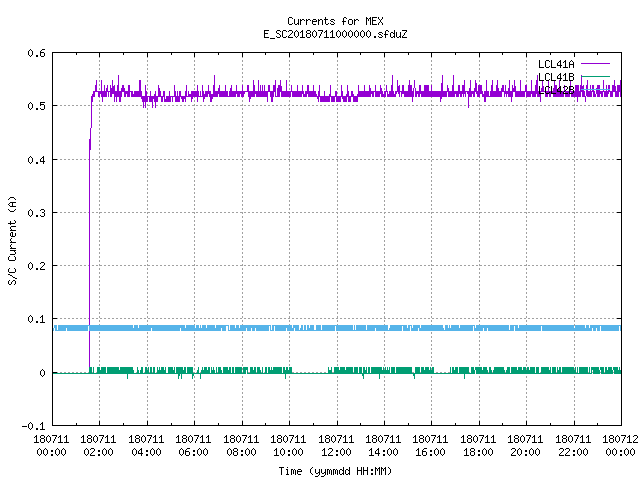This screenshot has width=640, height=480.
Task: Click the 180712 00:00 time tick label
Action: tap(620, 446)
